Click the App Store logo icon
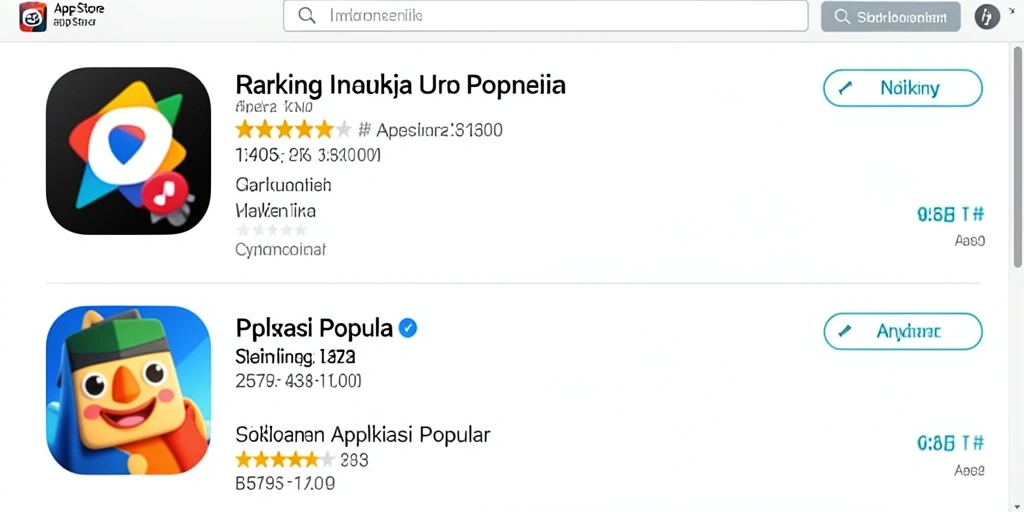Screen dimensions: 1024x512 tap(33, 17)
